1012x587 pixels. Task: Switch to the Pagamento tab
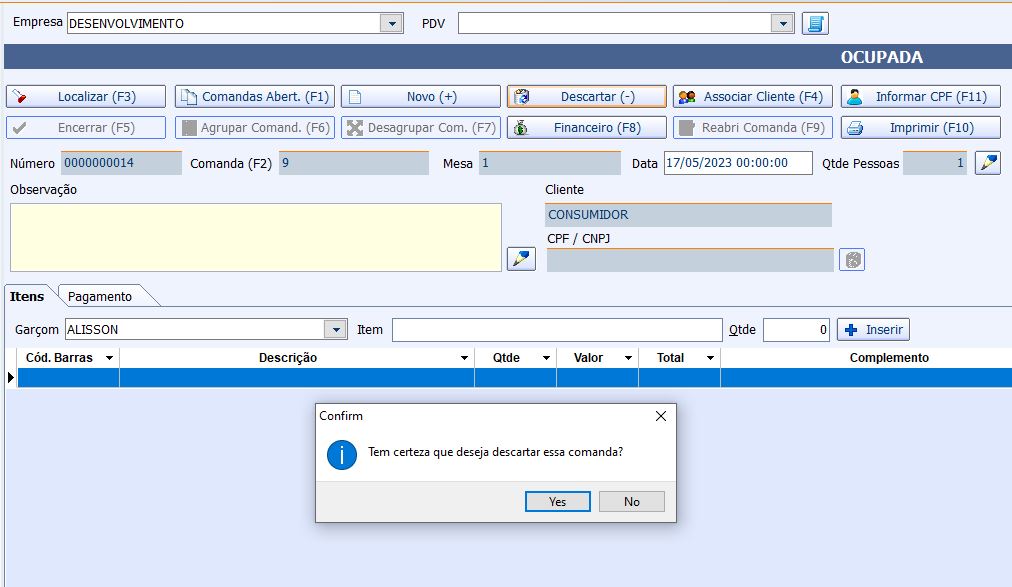pos(100,296)
